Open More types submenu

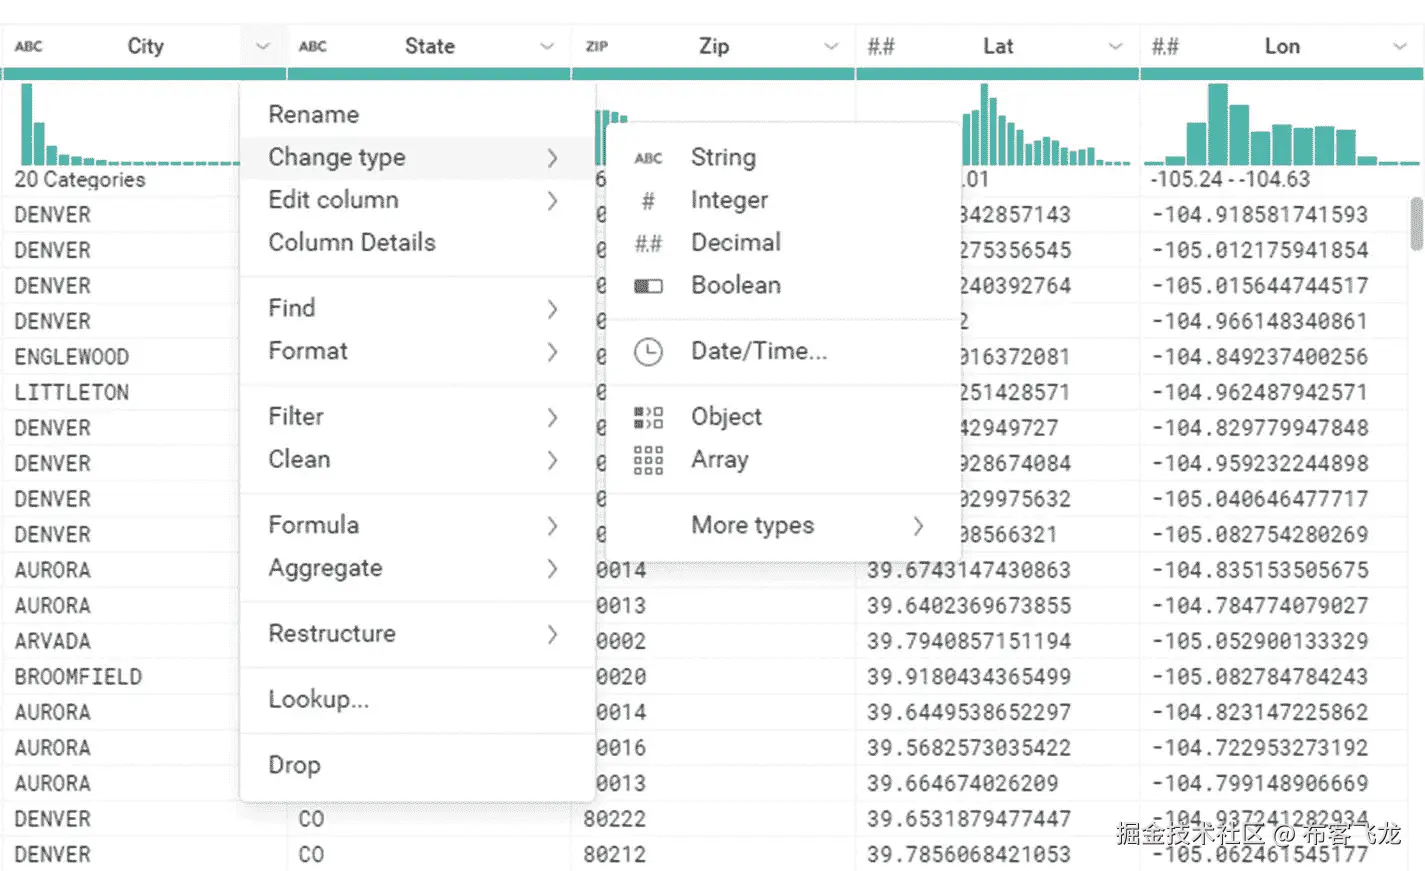(x=782, y=525)
